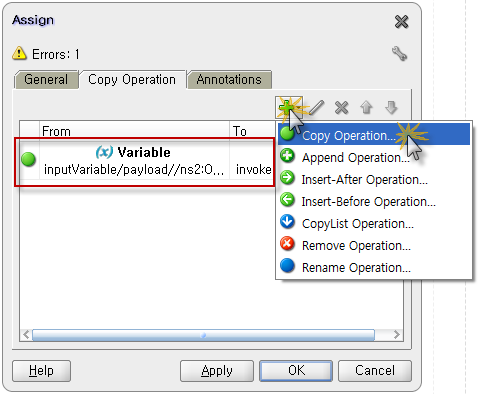Image resolution: width=481 pixels, height=394 pixels.
Task: Choose Insert-Before Operation... menu item
Action: pos(374,201)
